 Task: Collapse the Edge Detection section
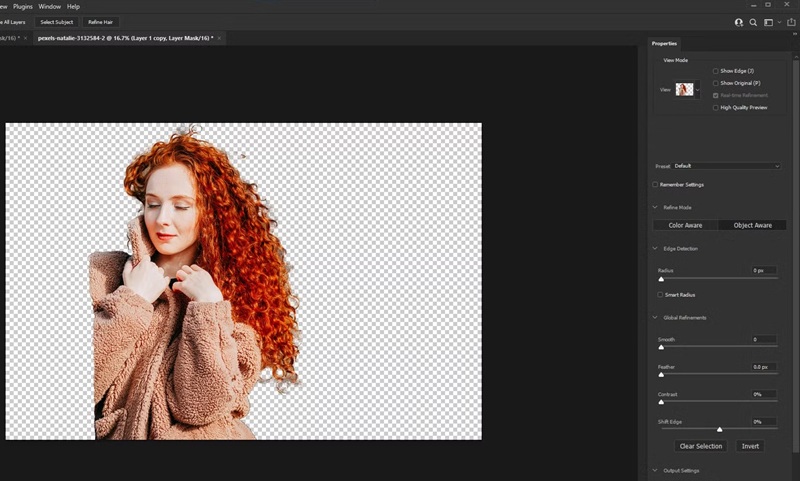(x=655, y=248)
